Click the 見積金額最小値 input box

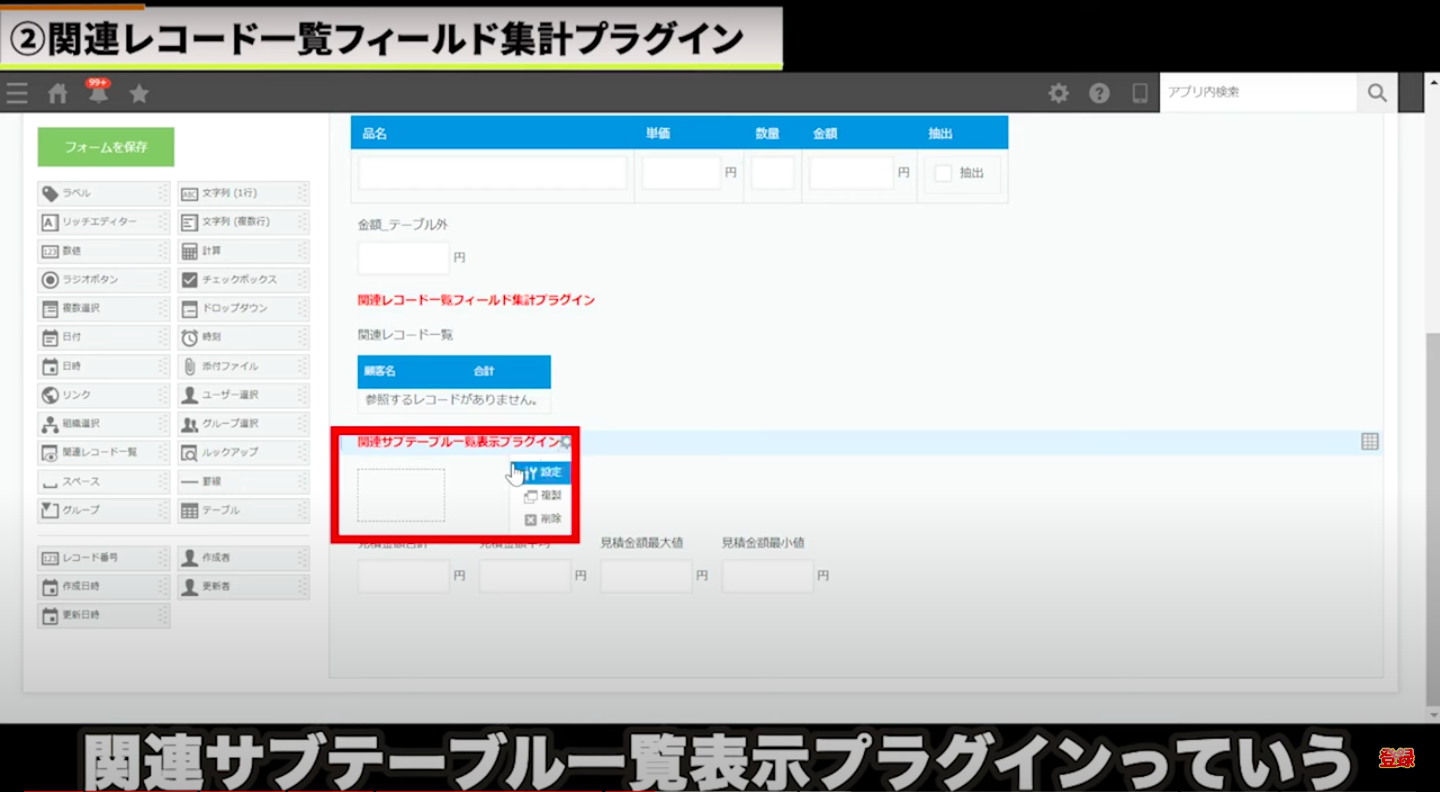768,576
